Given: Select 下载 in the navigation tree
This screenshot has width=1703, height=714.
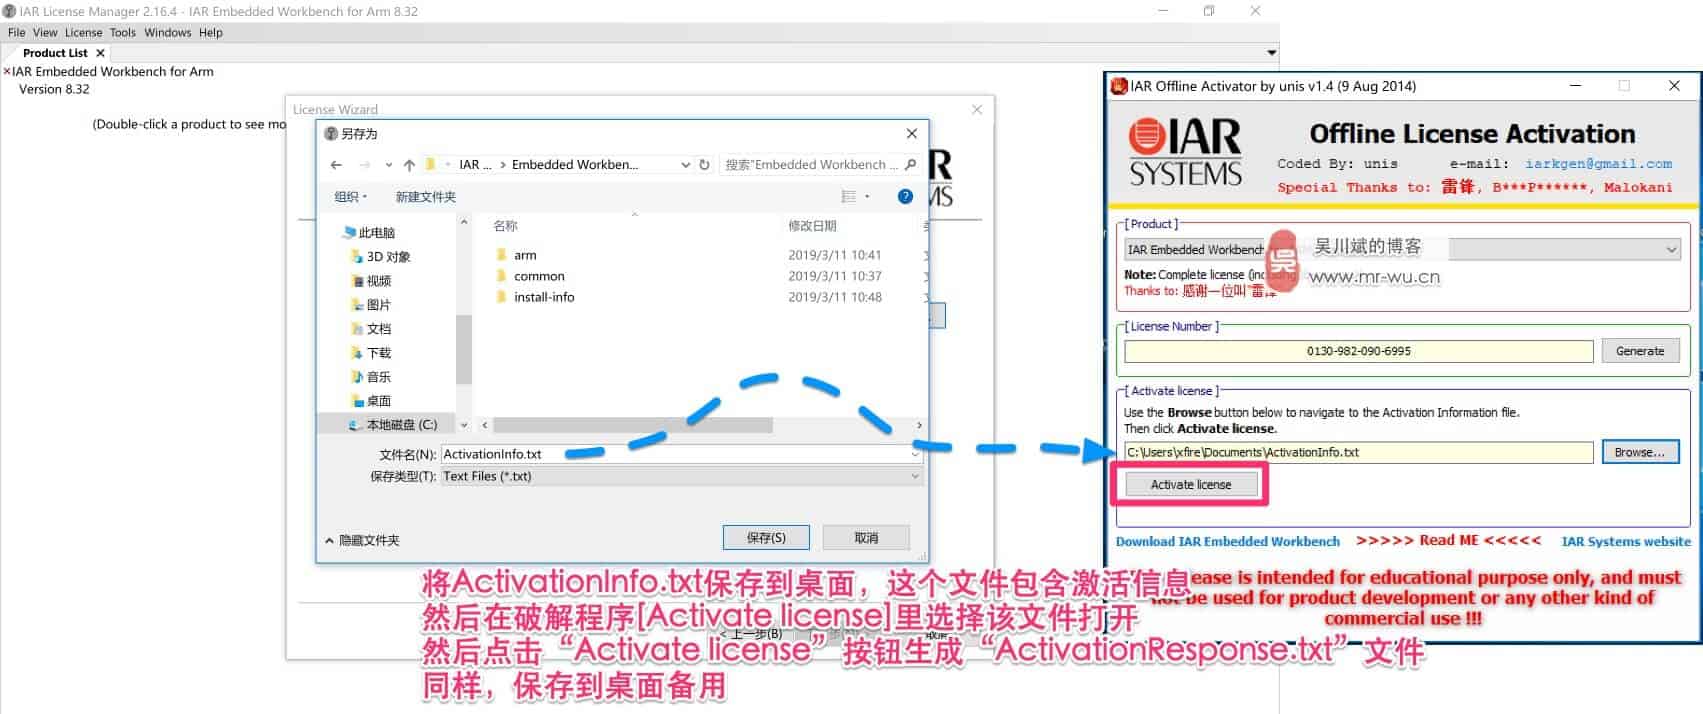Looking at the screenshot, I should [371, 353].
